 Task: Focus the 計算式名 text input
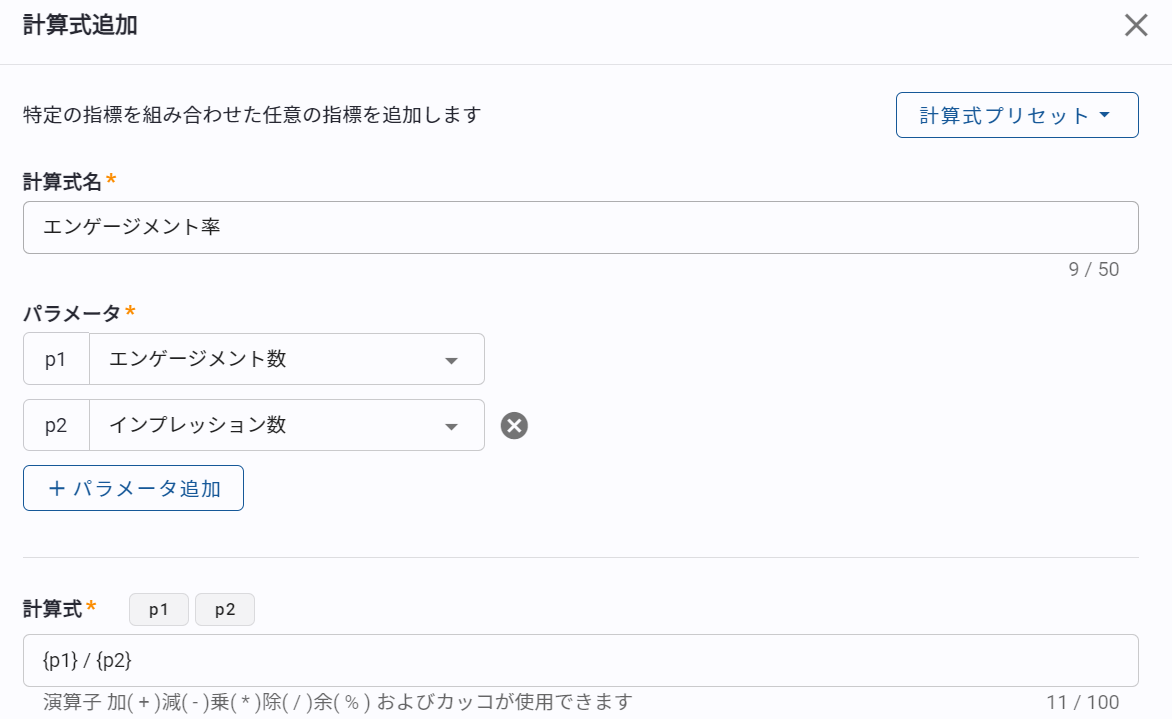[x=580, y=228]
